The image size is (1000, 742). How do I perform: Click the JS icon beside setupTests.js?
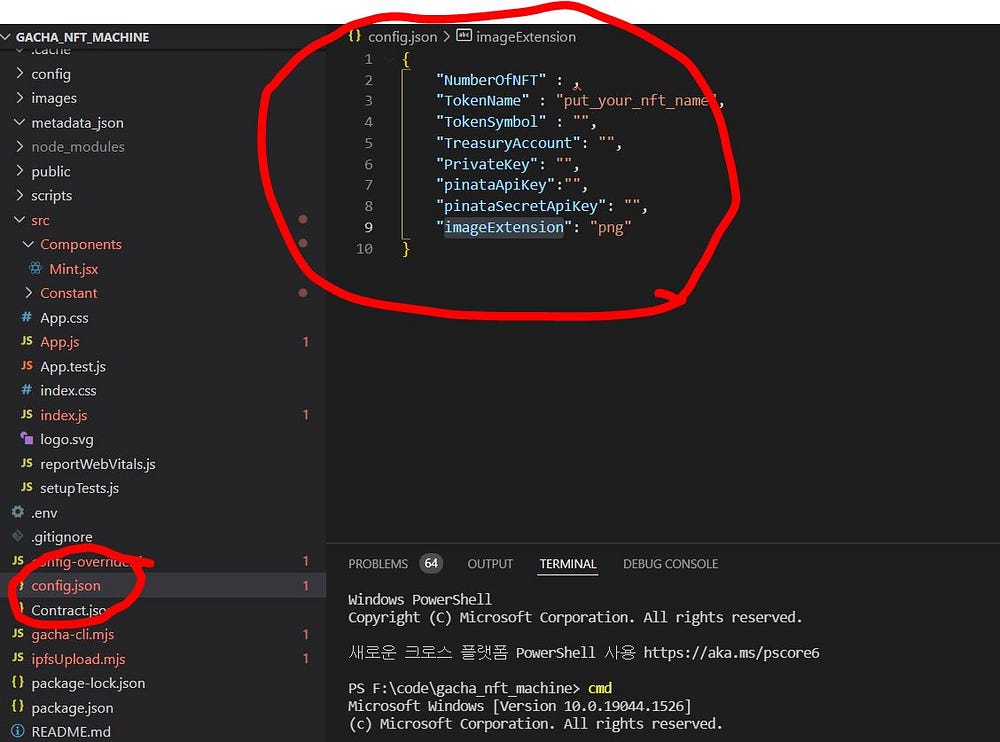(26, 487)
